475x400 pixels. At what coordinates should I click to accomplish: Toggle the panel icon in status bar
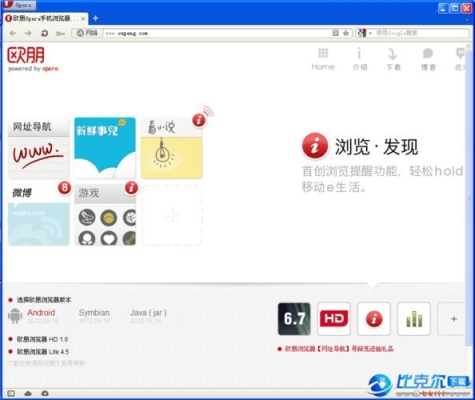point(11,393)
